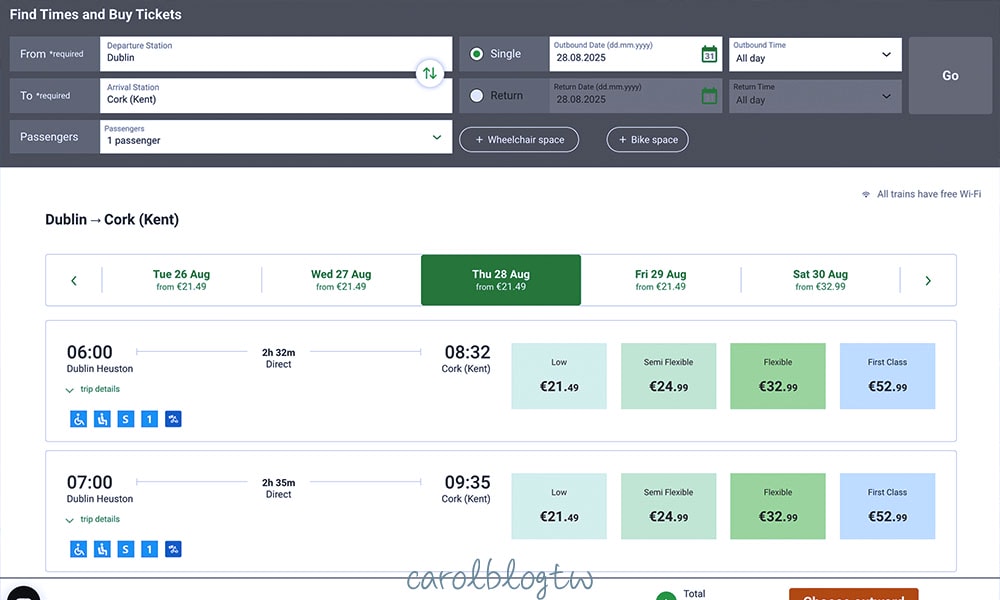The image size is (1000, 600).
Task: Choose the €52.99 First Class fare at 06:00
Action: click(887, 376)
